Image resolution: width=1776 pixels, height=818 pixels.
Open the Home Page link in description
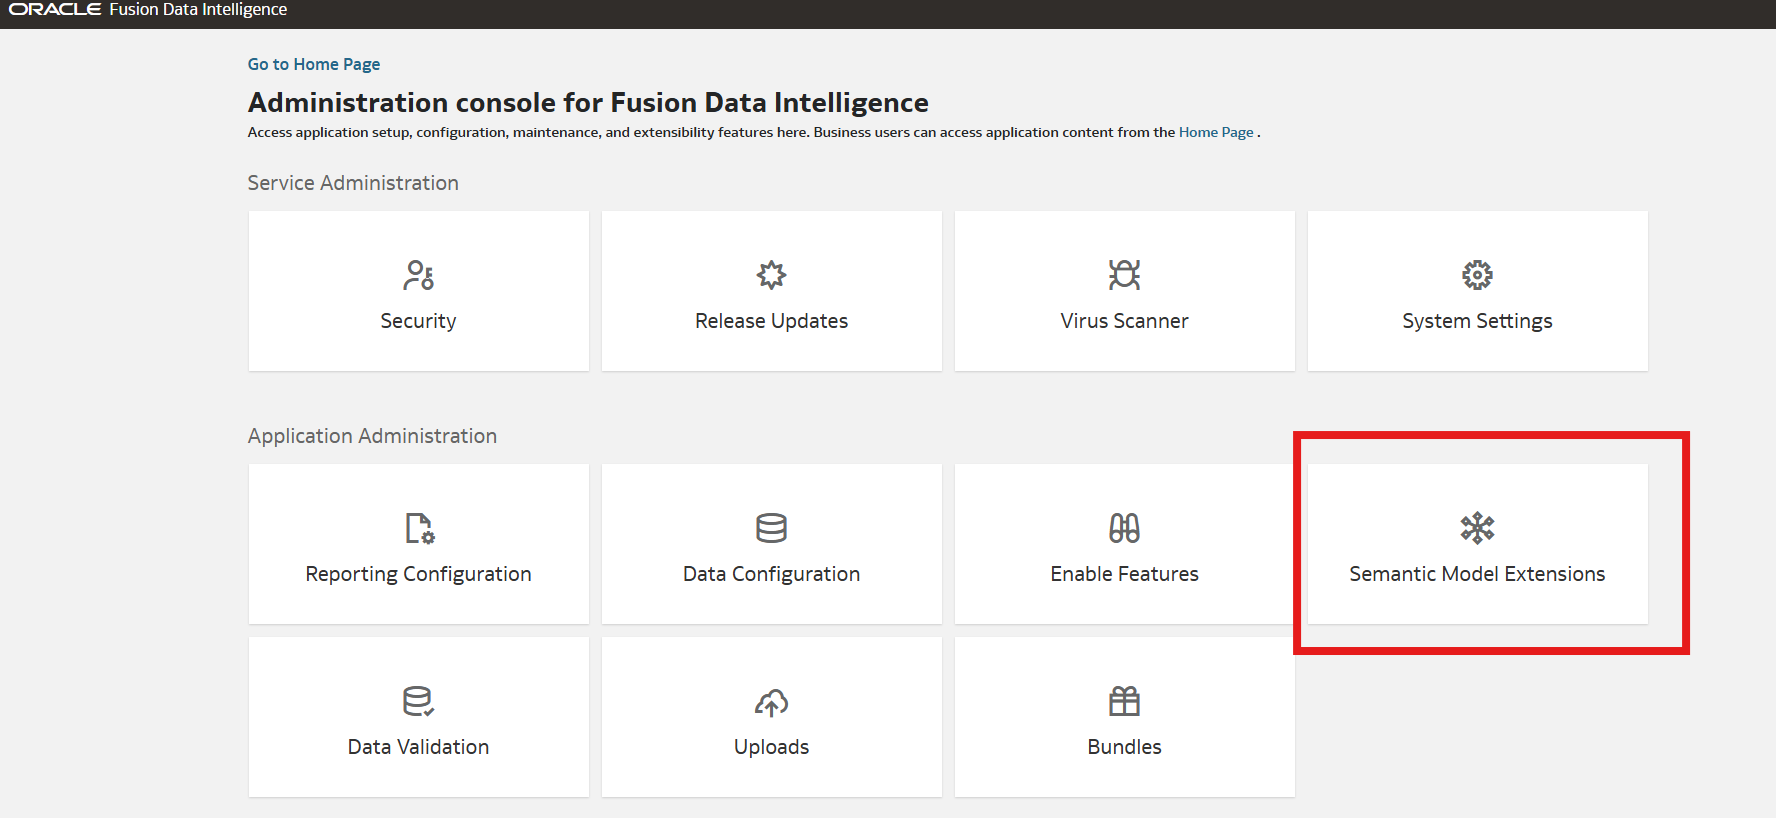coord(1215,132)
